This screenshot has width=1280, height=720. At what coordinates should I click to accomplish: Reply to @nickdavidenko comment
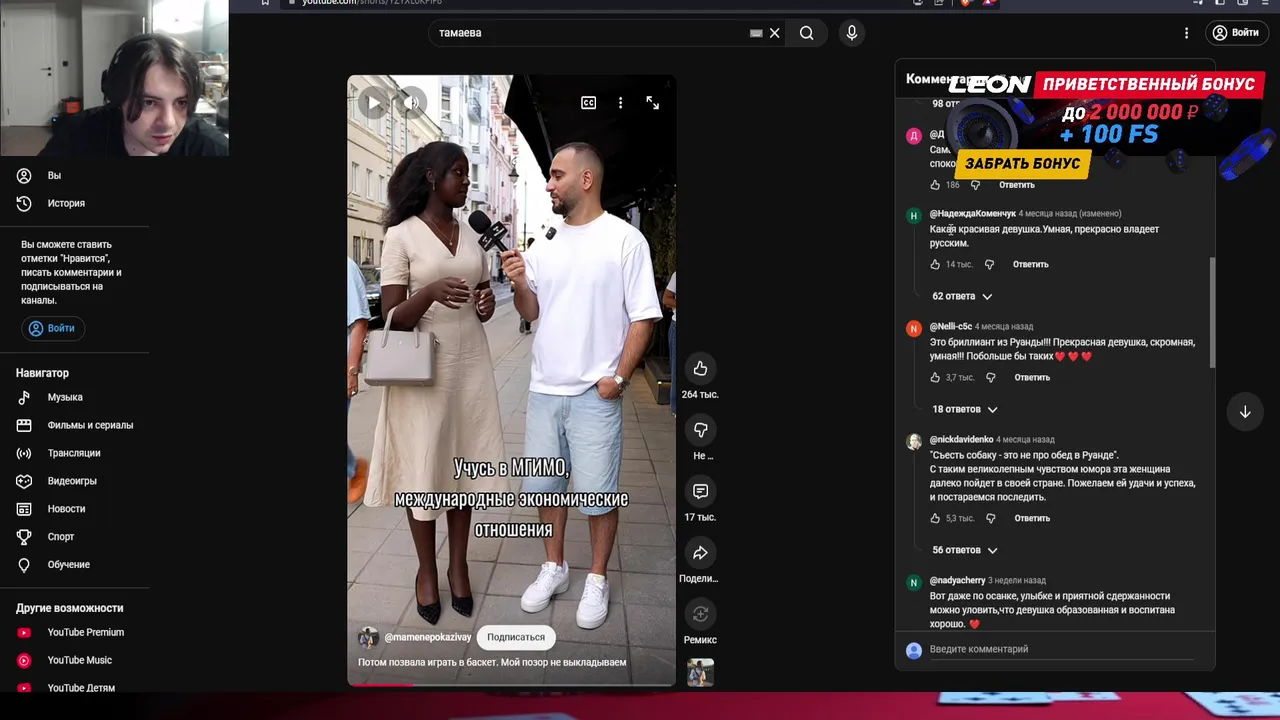click(x=1032, y=518)
